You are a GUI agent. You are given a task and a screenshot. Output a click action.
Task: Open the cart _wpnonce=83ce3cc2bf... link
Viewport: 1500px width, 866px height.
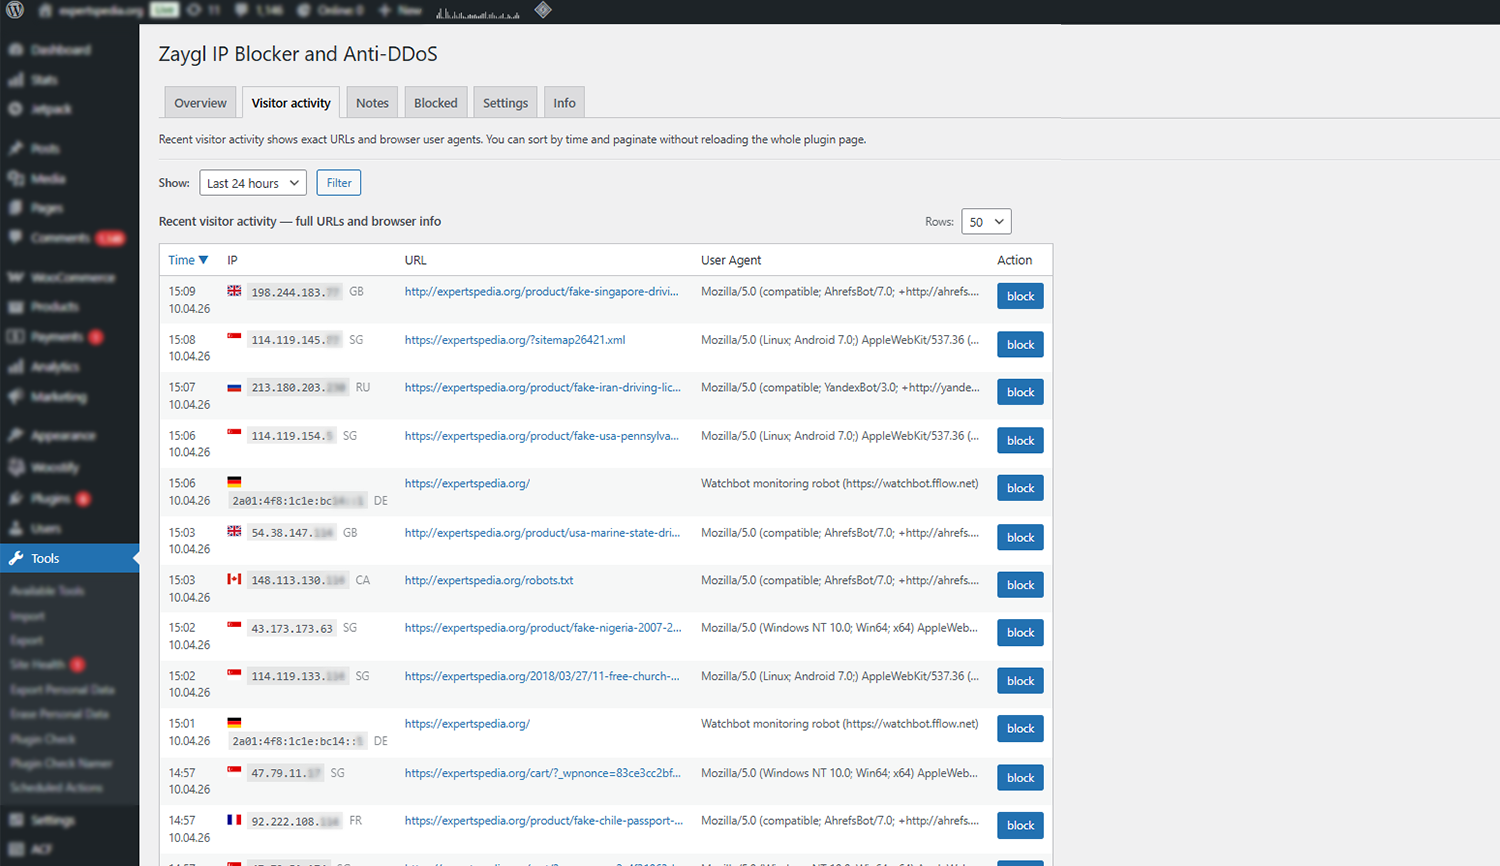542,773
